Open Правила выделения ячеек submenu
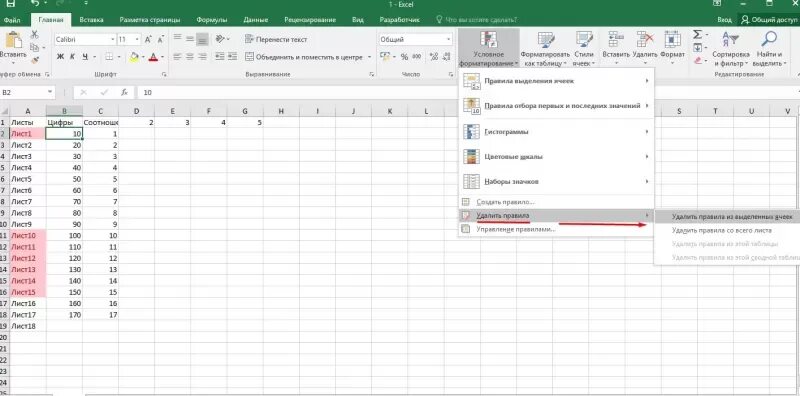The image size is (800, 396). click(x=556, y=81)
